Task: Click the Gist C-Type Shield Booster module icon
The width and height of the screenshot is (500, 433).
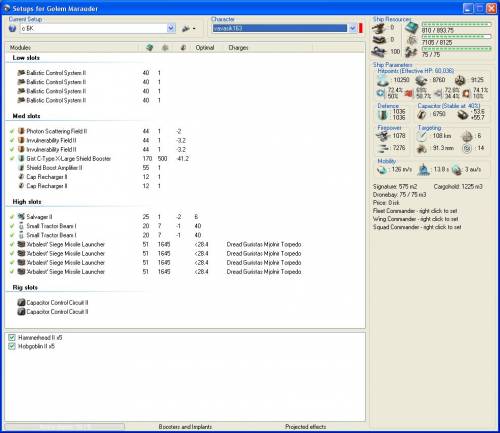Action: pyautogui.click(x=21, y=158)
